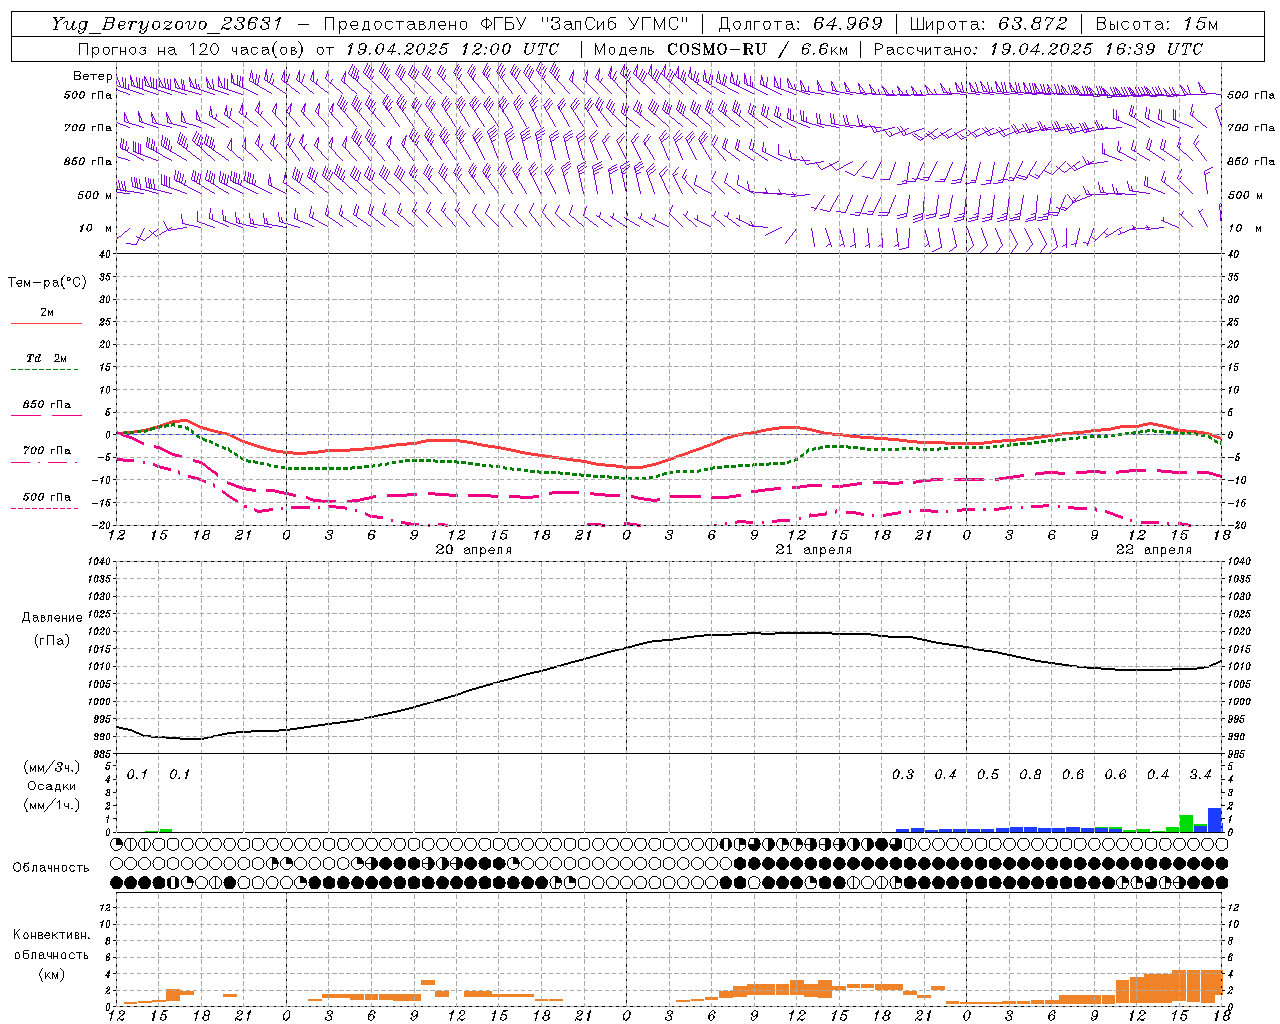Click the 0.3 precipitation total value
The image size is (1280, 1024).
pyautogui.click(x=903, y=775)
